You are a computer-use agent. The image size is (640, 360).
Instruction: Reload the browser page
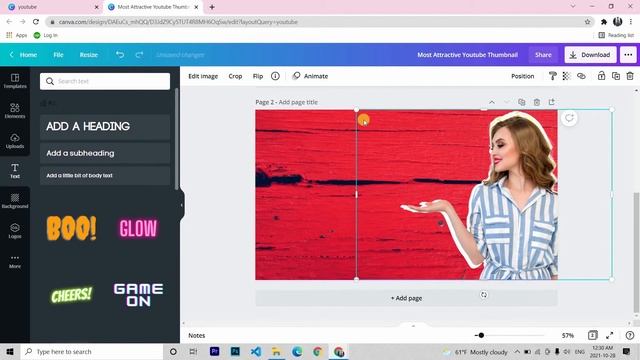tap(36, 22)
